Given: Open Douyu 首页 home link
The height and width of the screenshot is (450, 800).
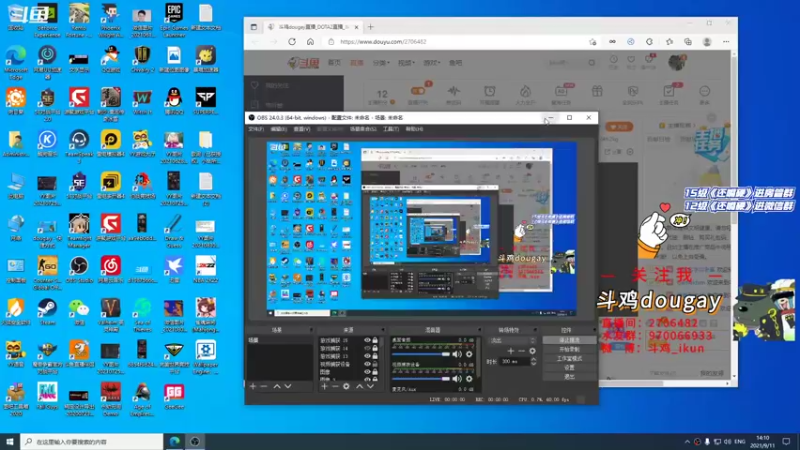Looking at the screenshot, I should 334,63.
